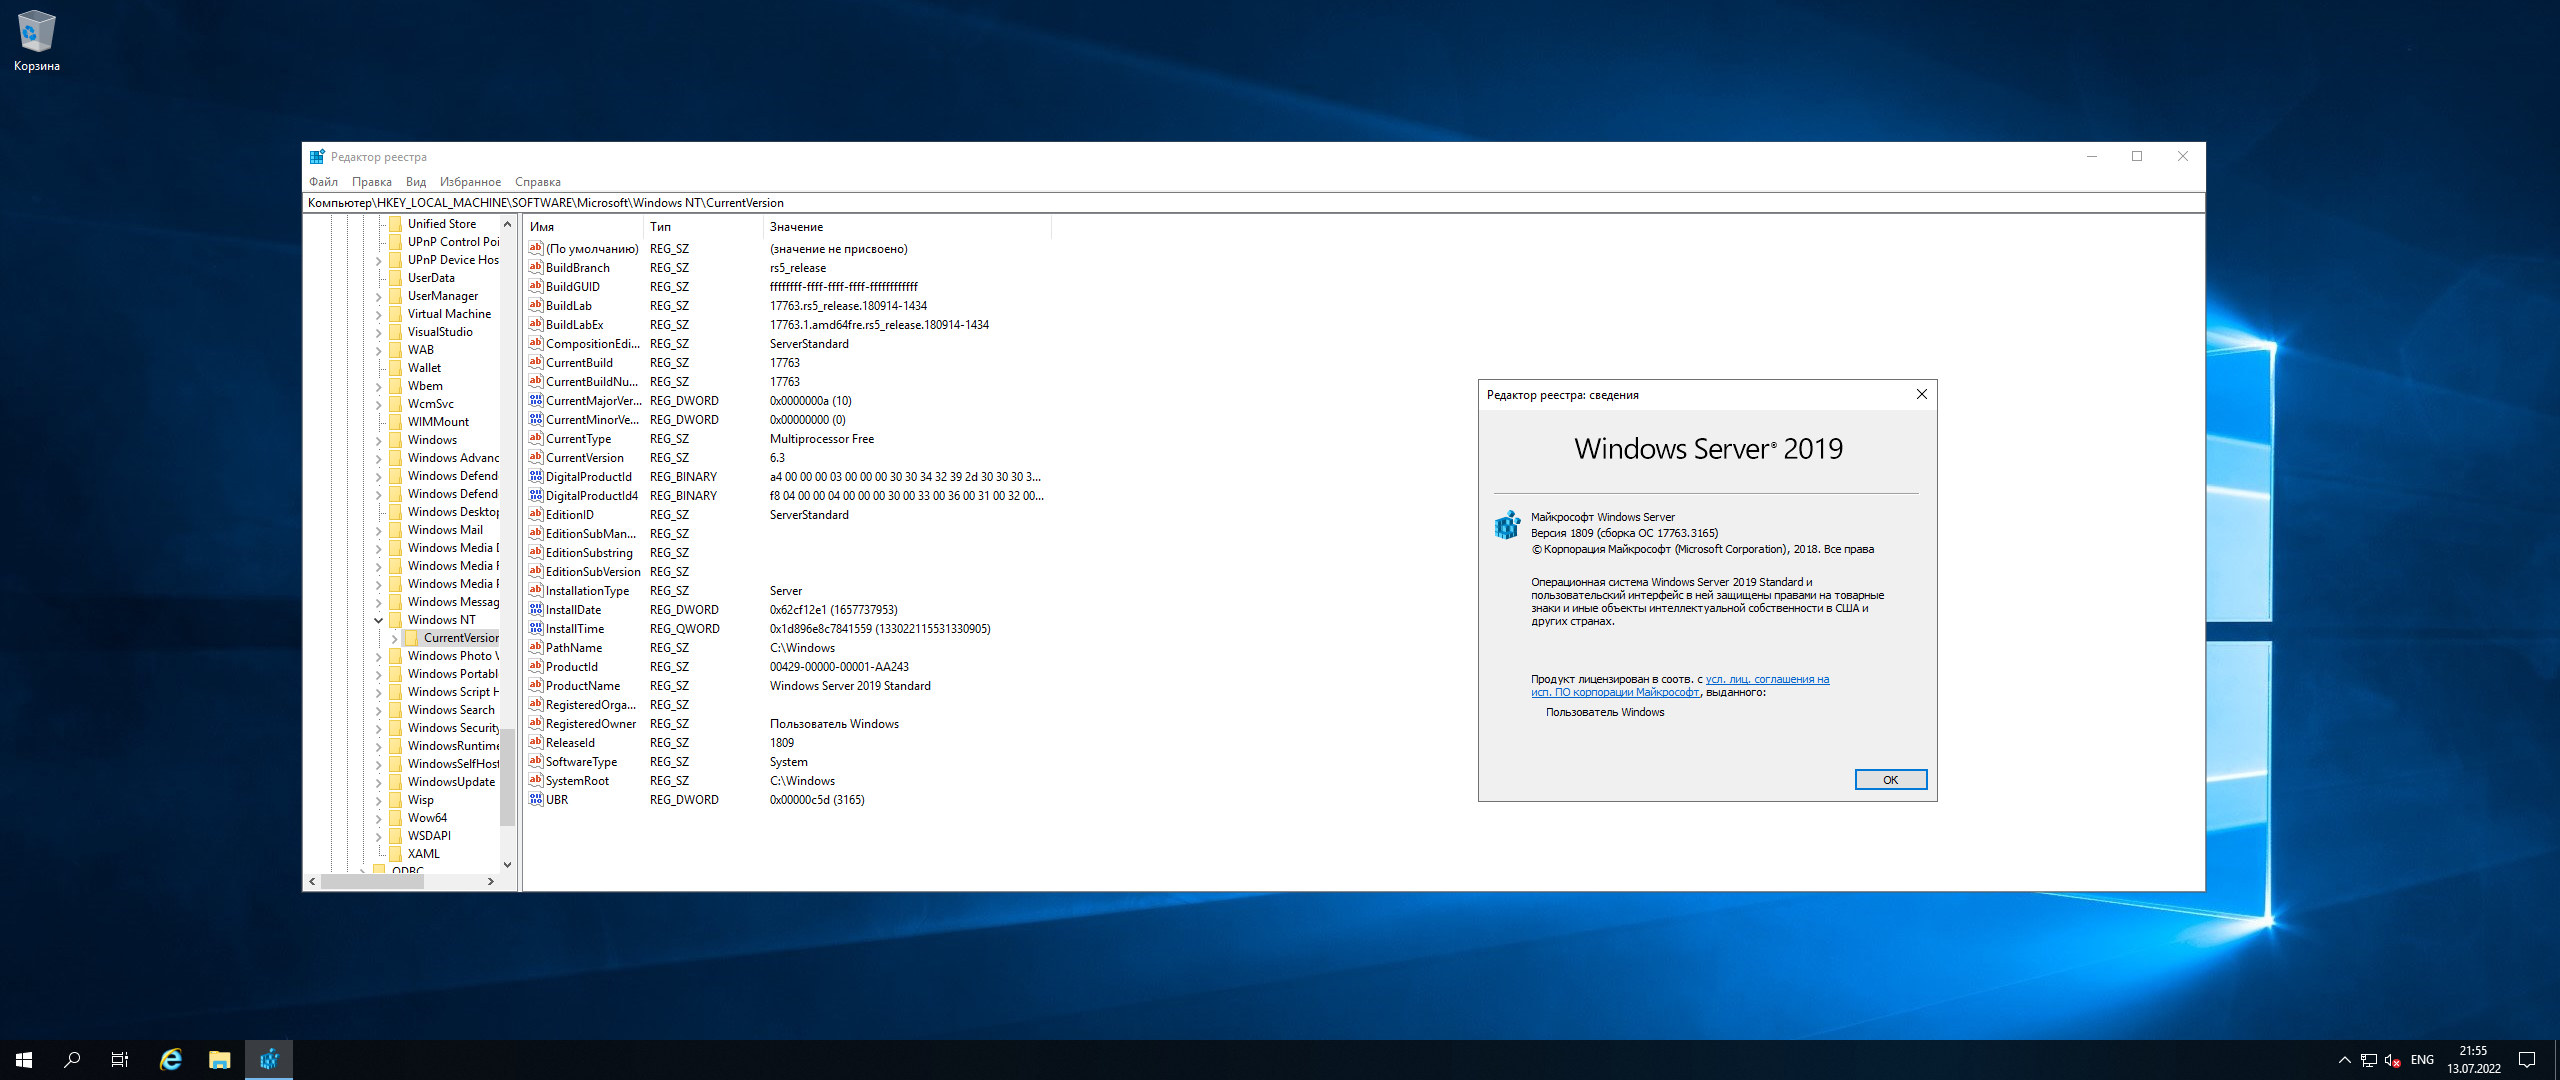This screenshot has width=2560, height=1080.
Task: Open the clock and date flyout
Action: tap(2474, 1060)
